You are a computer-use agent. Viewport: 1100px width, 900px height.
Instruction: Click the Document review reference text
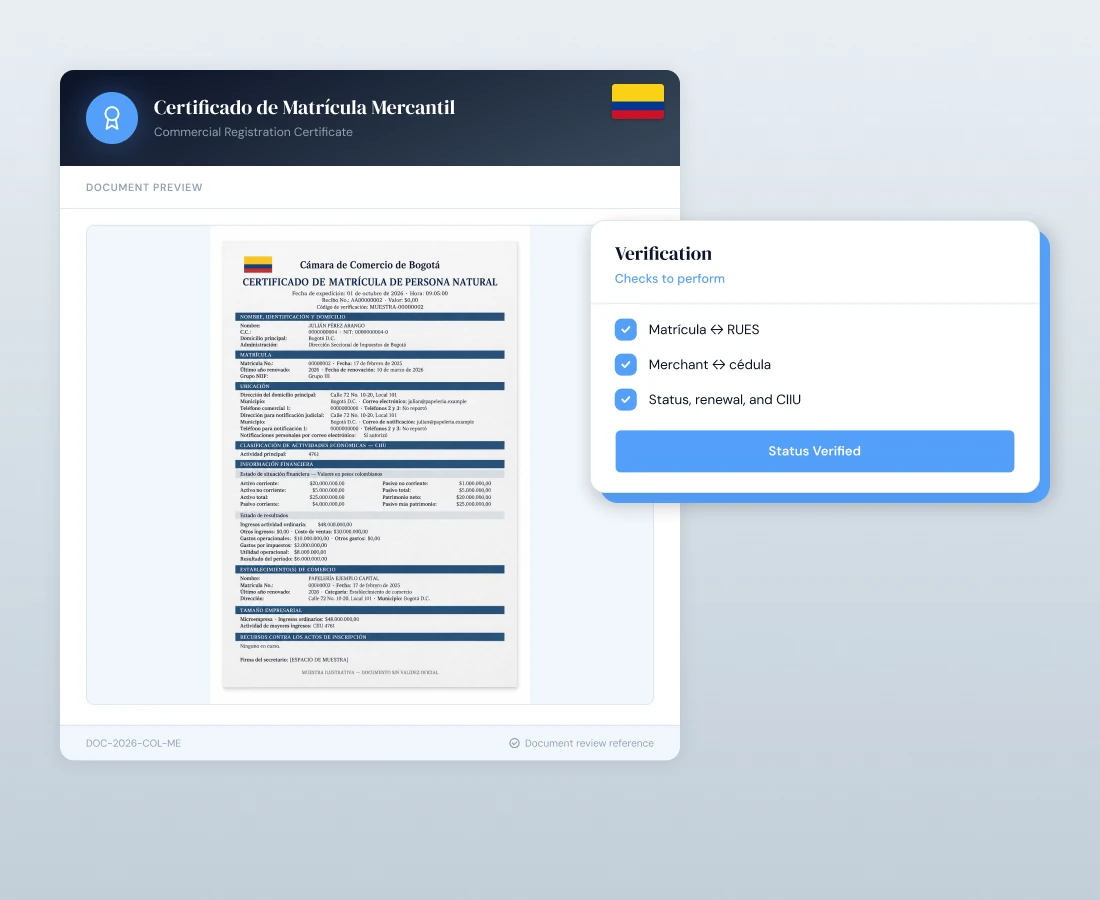[589, 743]
